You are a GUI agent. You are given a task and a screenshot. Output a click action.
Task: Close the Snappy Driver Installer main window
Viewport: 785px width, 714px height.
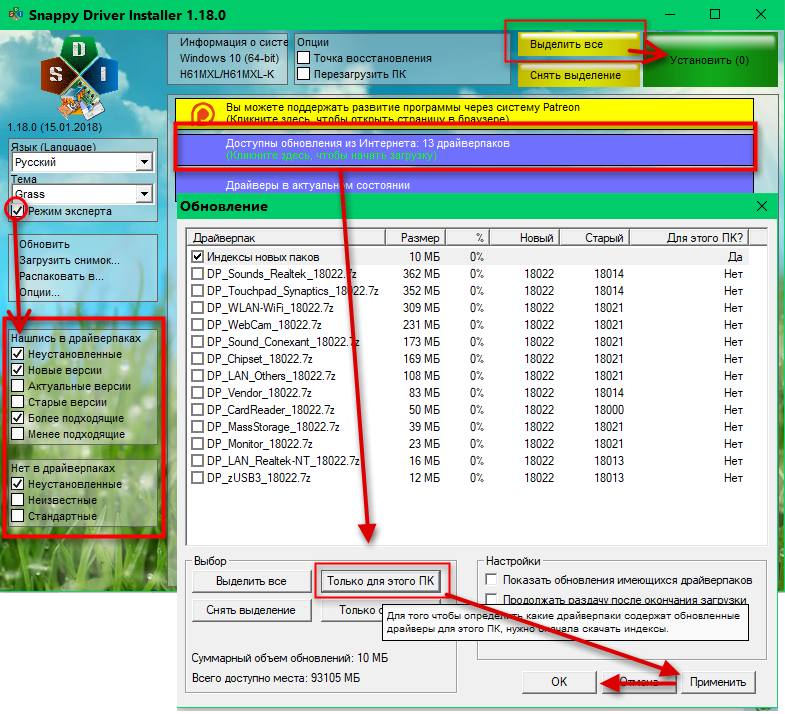pos(760,15)
